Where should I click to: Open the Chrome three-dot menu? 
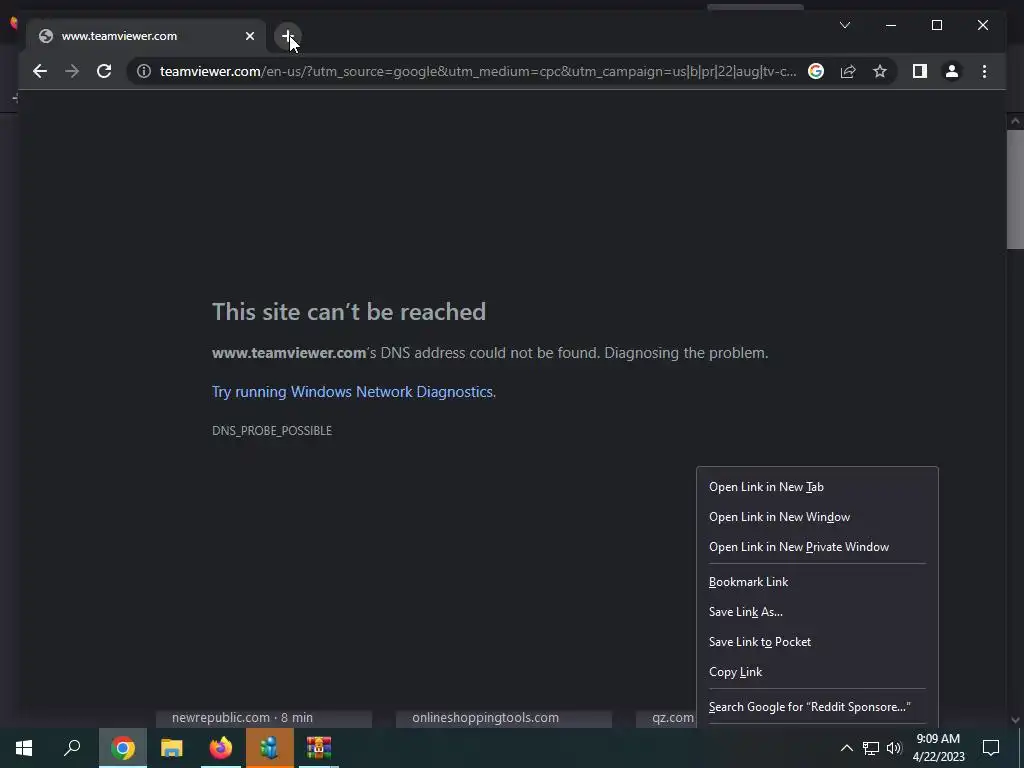click(x=984, y=71)
